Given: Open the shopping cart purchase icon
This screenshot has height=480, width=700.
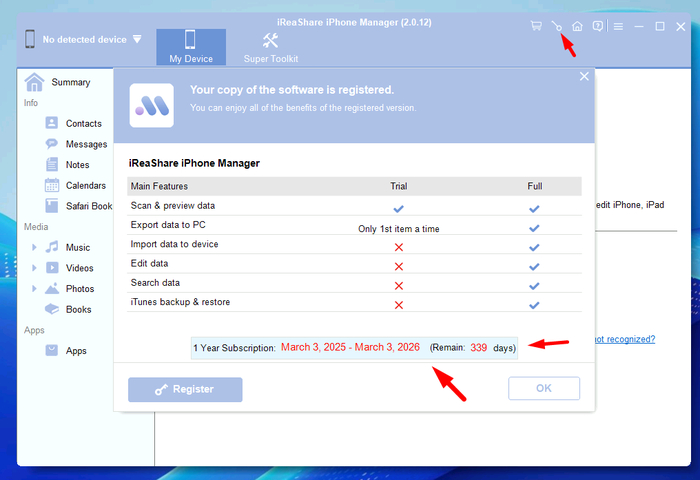Looking at the screenshot, I should [536, 26].
